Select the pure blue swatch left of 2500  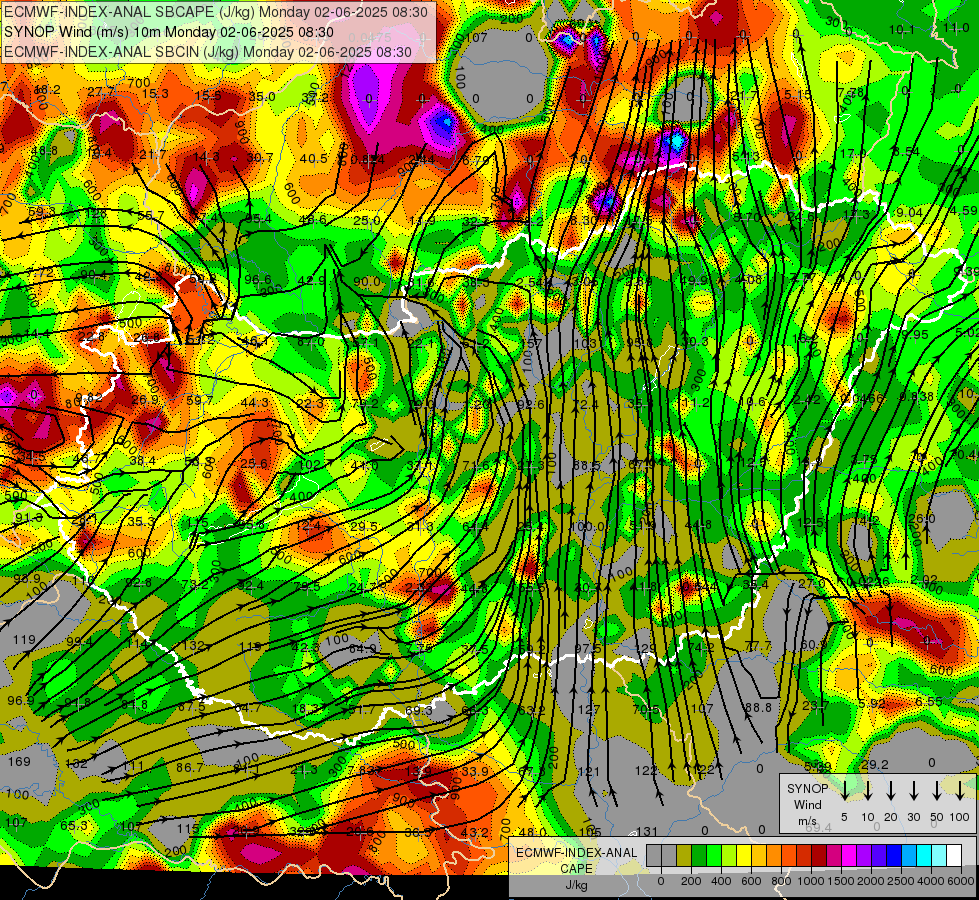point(893,856)
